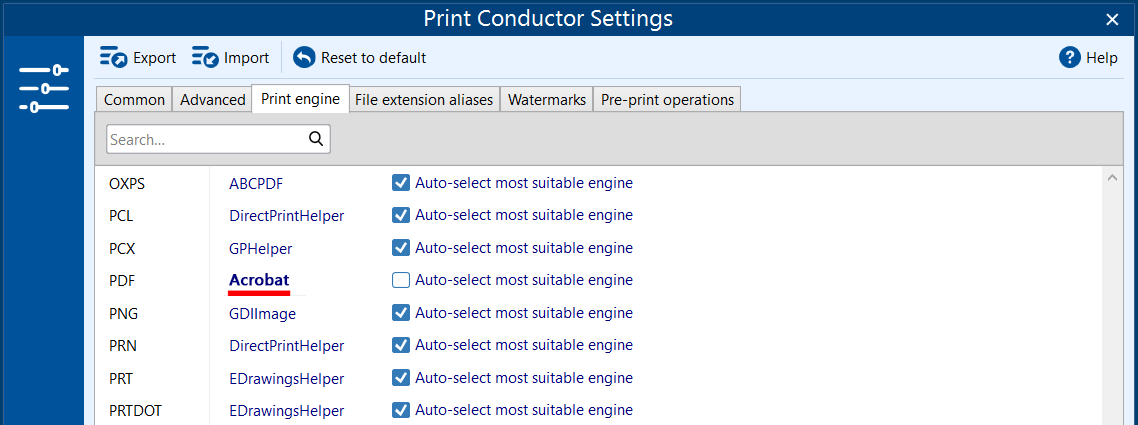Click the Reset to default arrow icon

(x=304, y=58)
